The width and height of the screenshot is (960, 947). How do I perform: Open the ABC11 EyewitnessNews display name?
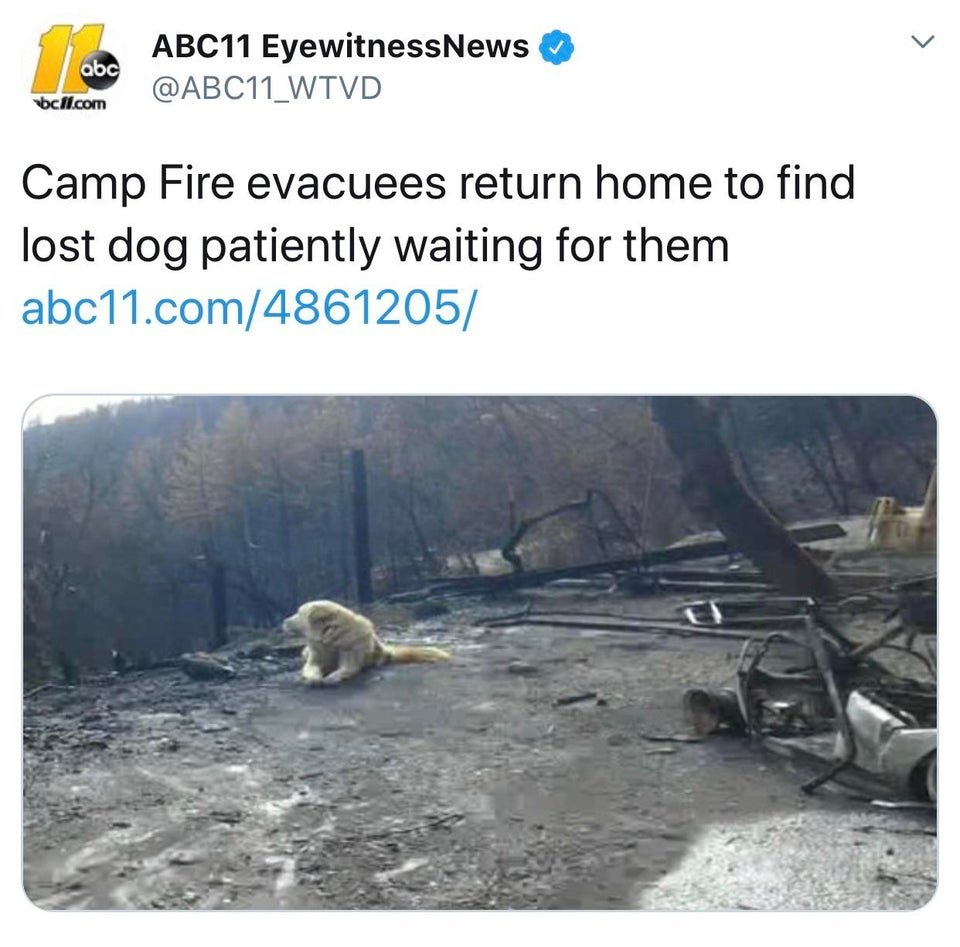340,47
